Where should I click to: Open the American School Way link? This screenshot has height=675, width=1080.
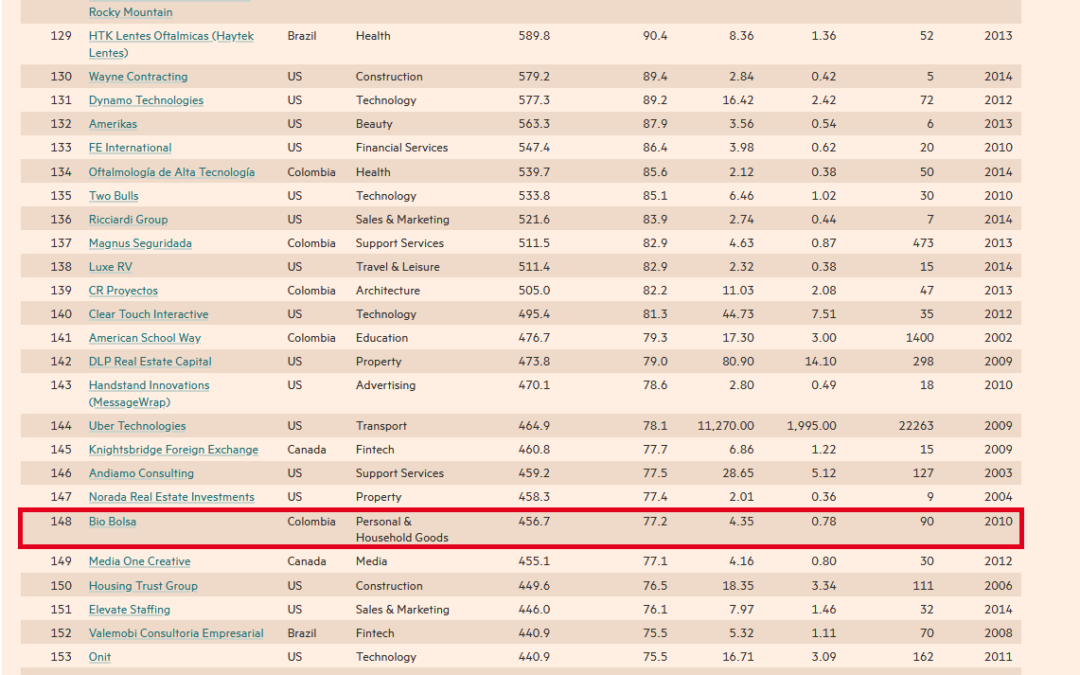[145, 338]
